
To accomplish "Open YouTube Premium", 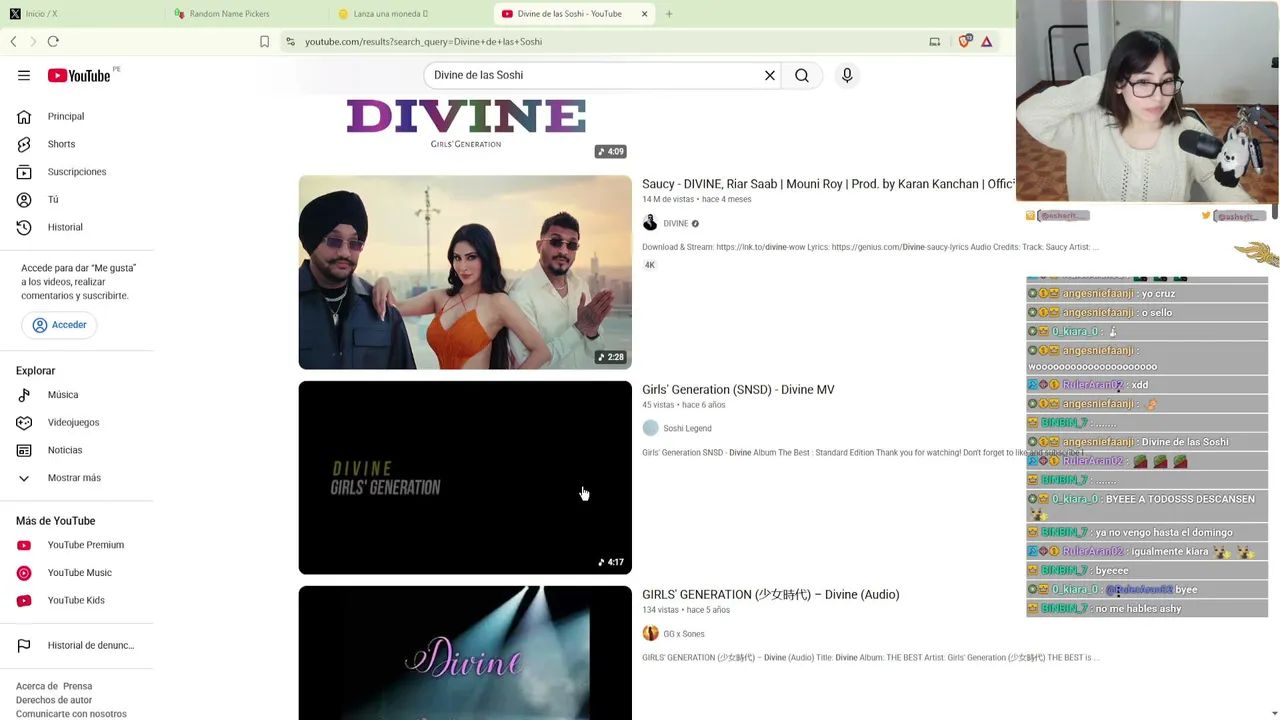I will click(86, 545).
